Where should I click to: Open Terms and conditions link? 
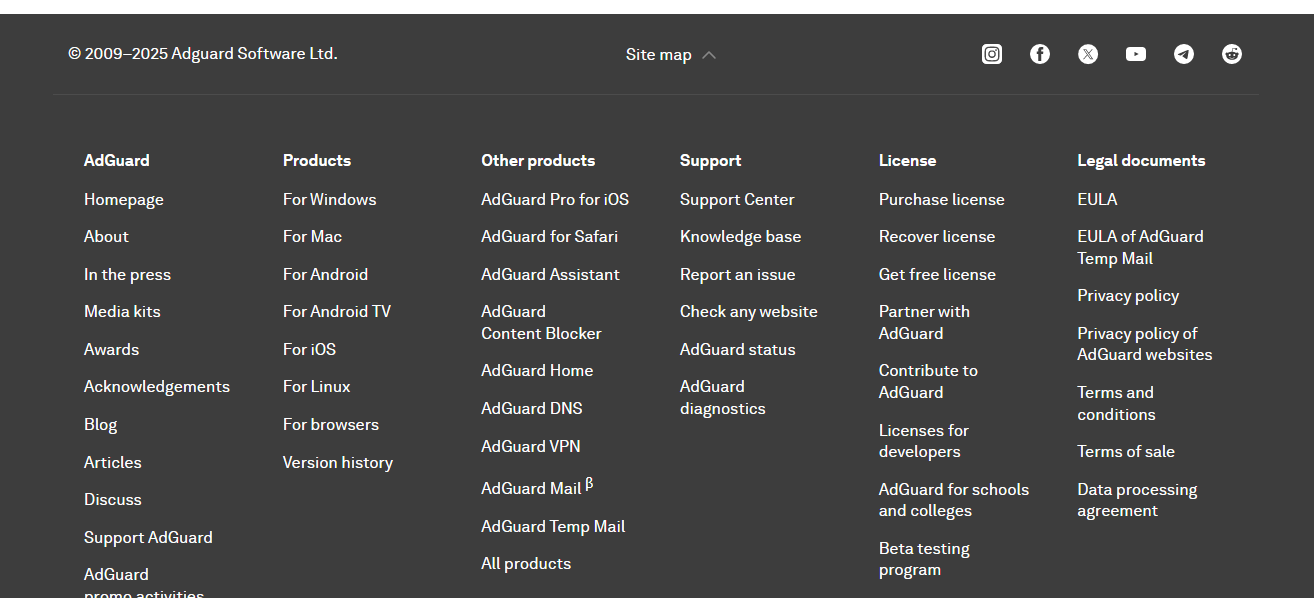coord(1116,404)
